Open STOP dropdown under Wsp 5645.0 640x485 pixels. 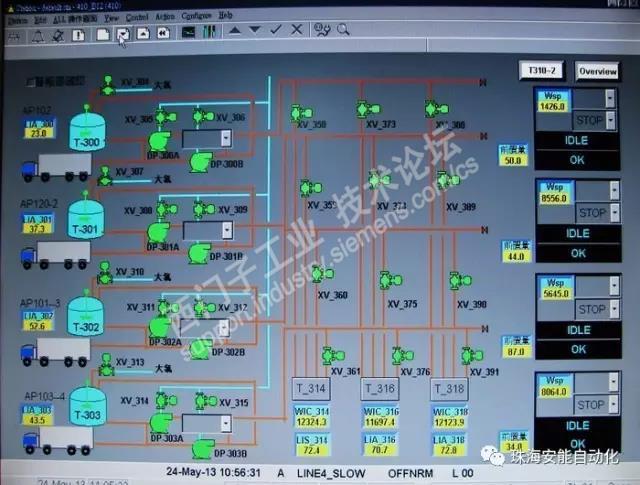tap(614, 309)
